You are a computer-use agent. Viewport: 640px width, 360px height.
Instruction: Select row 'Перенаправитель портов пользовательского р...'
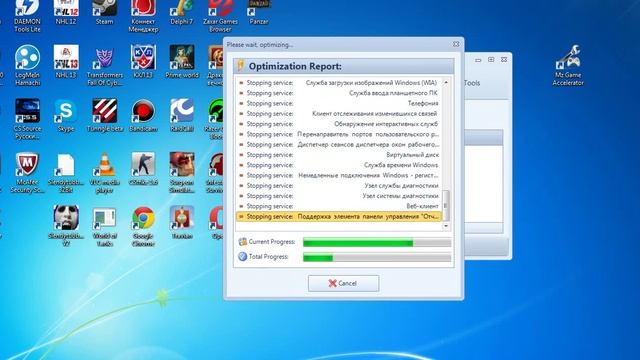(339, 134)
